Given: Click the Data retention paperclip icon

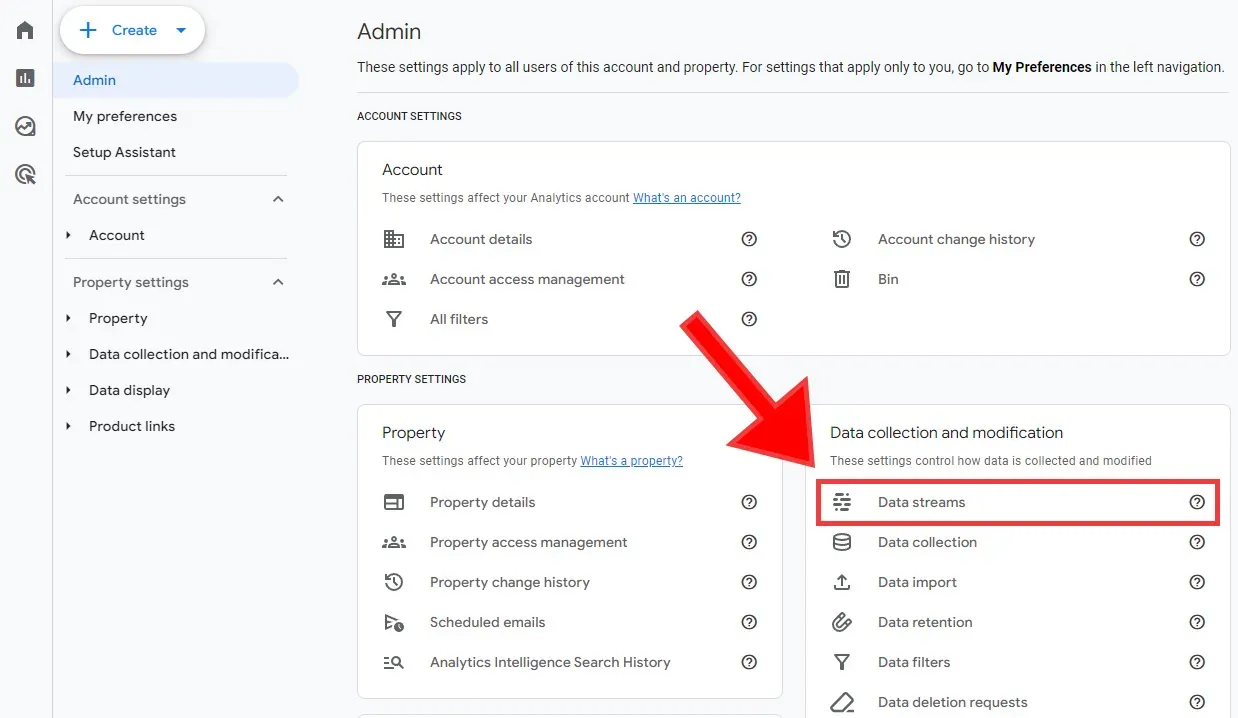Looking at the screenshot, I should [842, 622].
